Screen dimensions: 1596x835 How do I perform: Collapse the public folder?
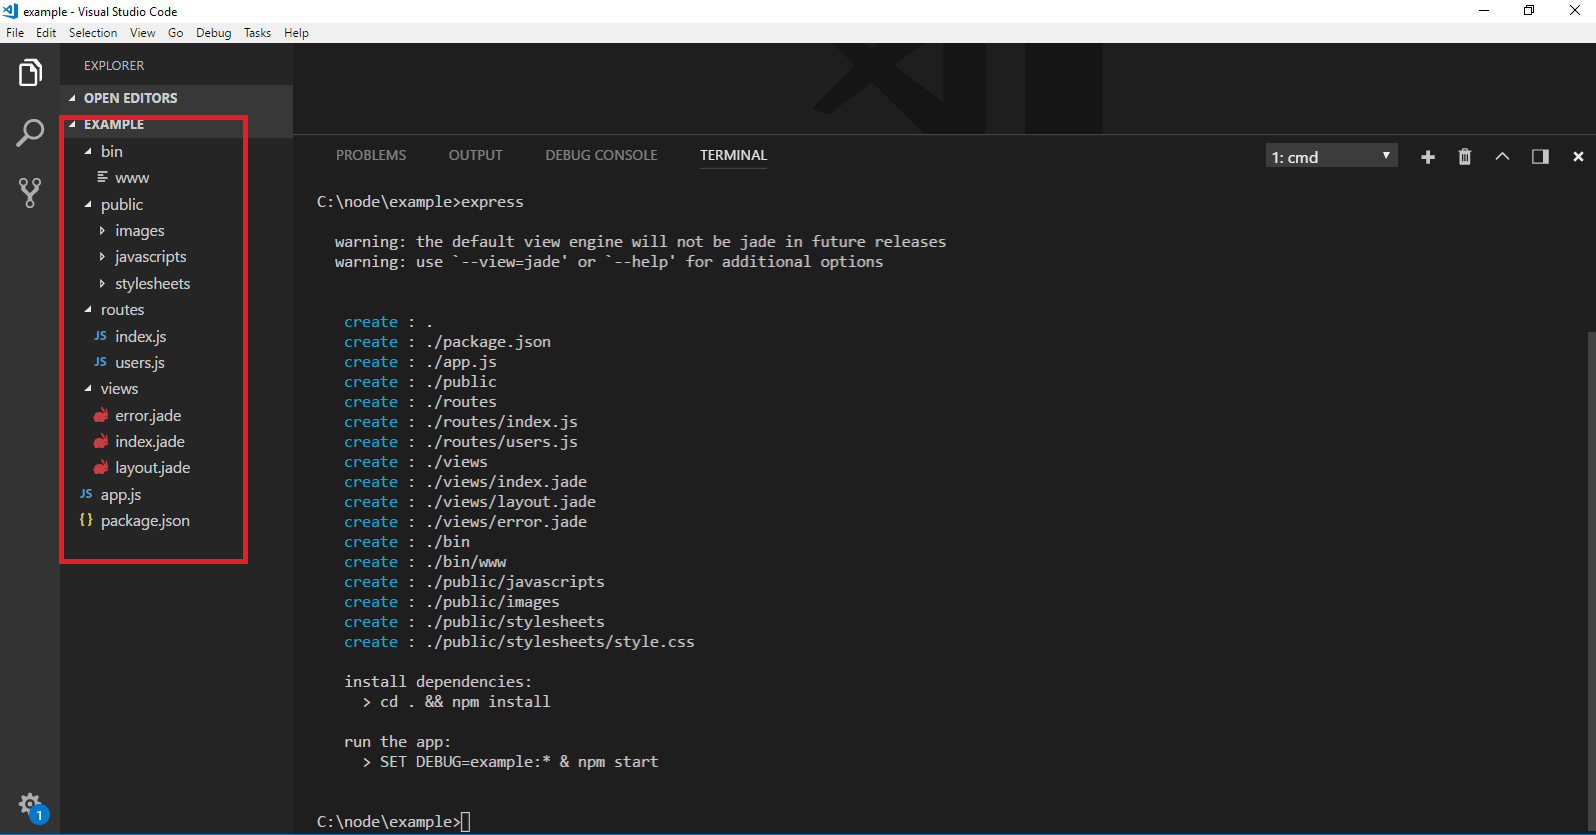[88, 204]
